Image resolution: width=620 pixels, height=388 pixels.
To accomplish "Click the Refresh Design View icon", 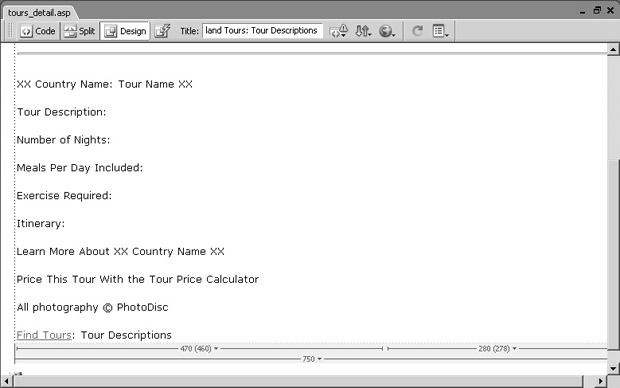I will 418,31.
